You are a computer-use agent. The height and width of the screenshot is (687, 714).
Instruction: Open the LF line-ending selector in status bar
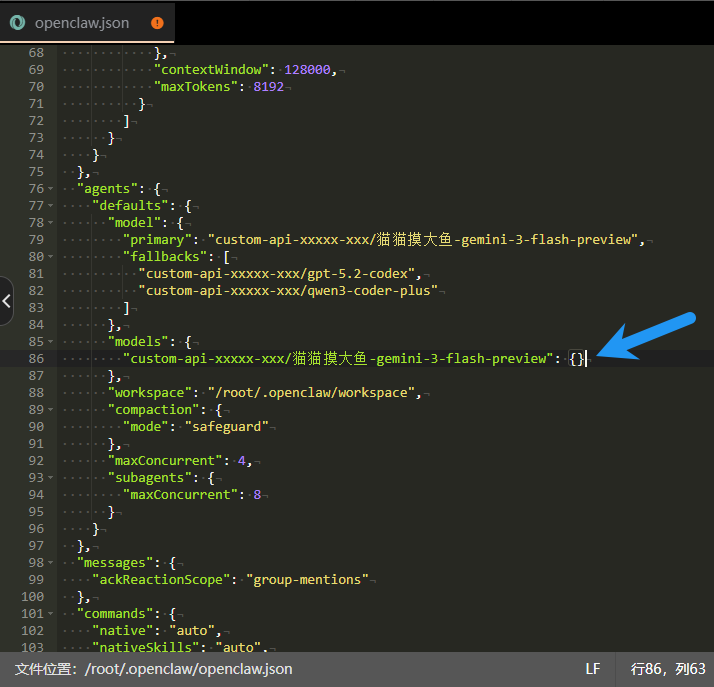pos(592,669)
